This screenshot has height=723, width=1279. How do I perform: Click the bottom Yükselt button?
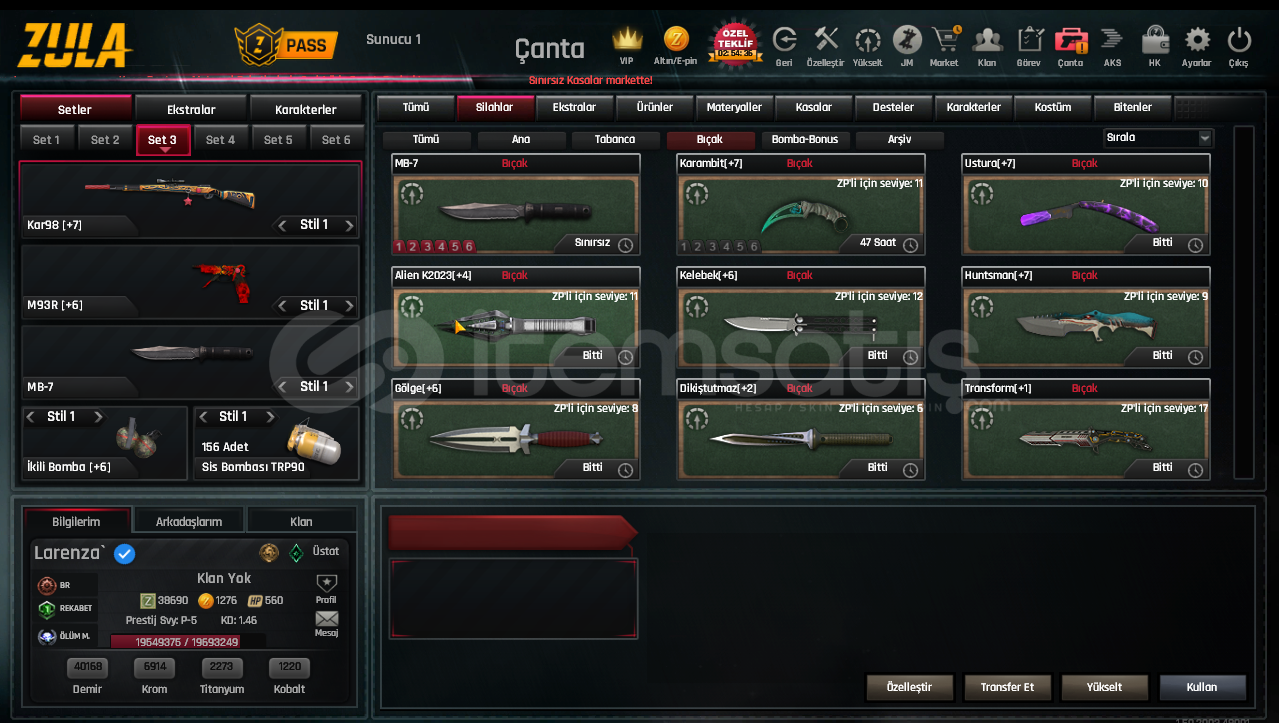tap(1104, 687)
